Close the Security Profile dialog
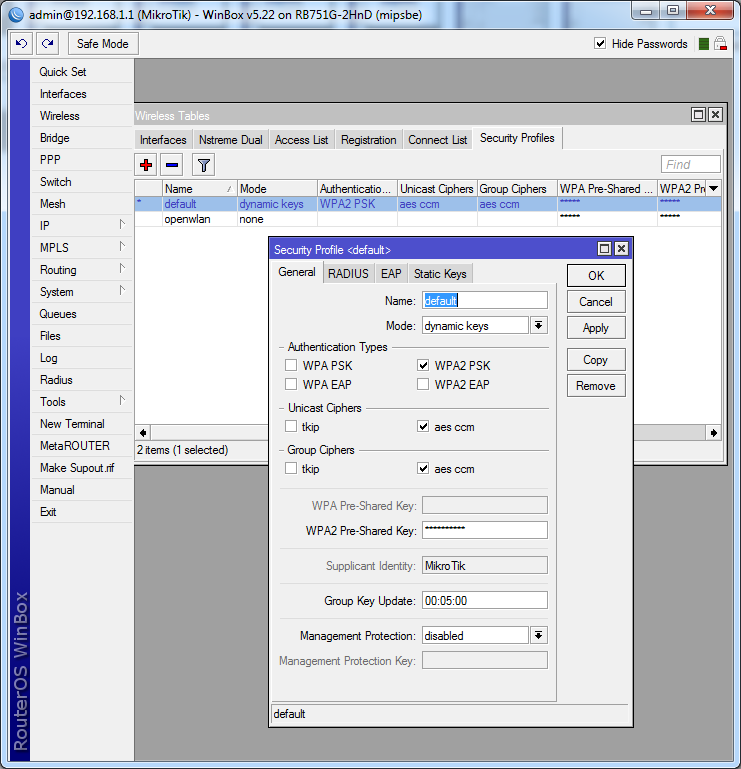 point(621,249)
